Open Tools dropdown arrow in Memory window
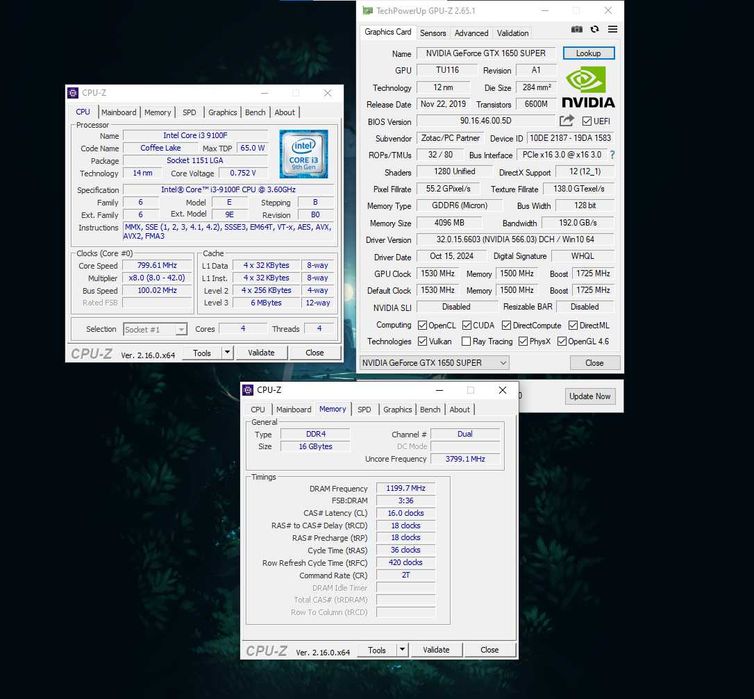Image resolution: width=754 pixels, height=699 pixels. [402, 649]
